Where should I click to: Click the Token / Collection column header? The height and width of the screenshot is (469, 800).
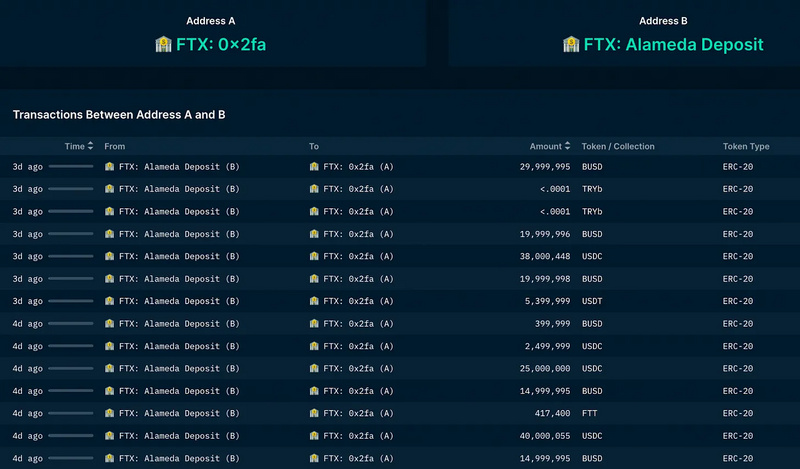pos(618,146)
